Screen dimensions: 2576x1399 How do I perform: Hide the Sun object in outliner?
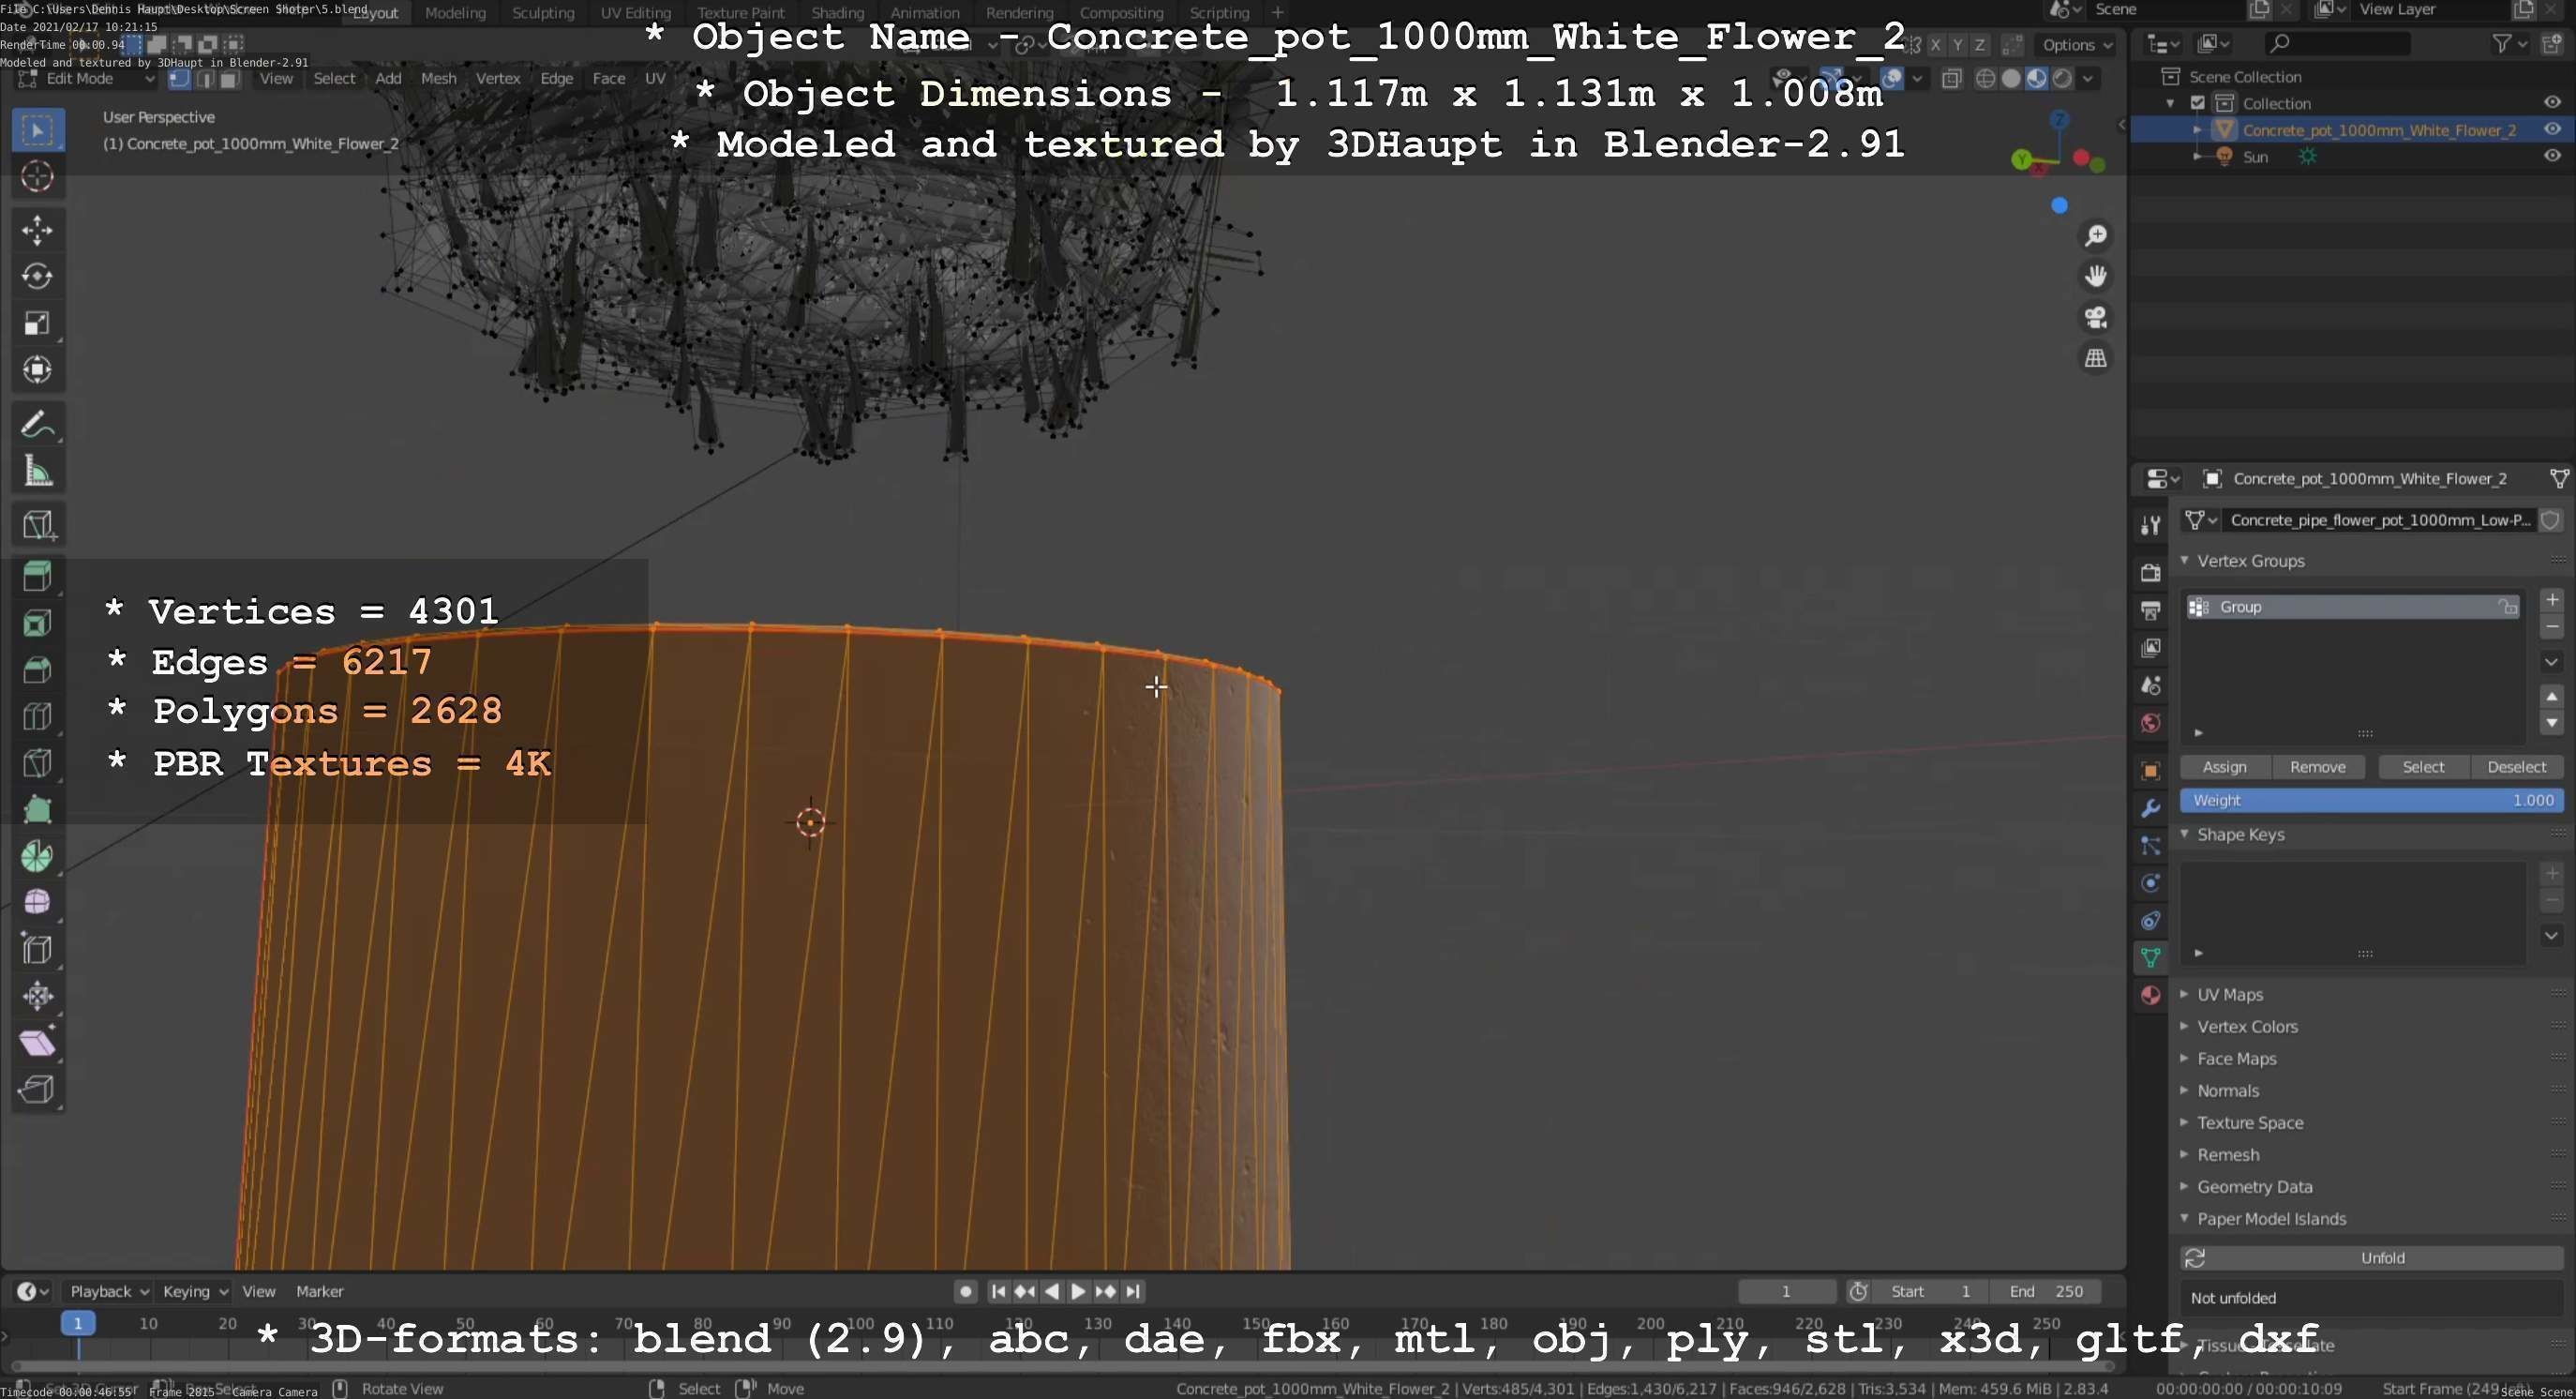coord(2552,156)
